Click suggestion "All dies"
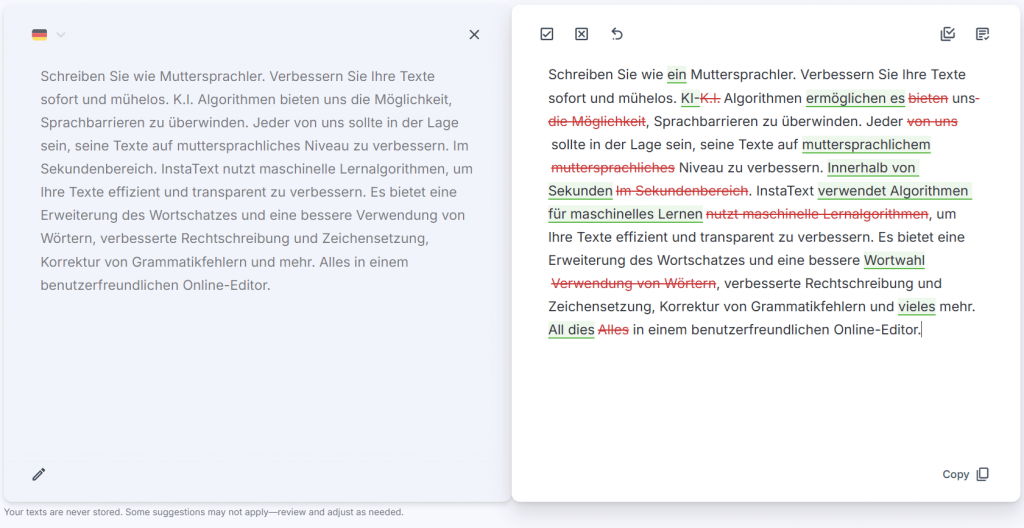 571,330
